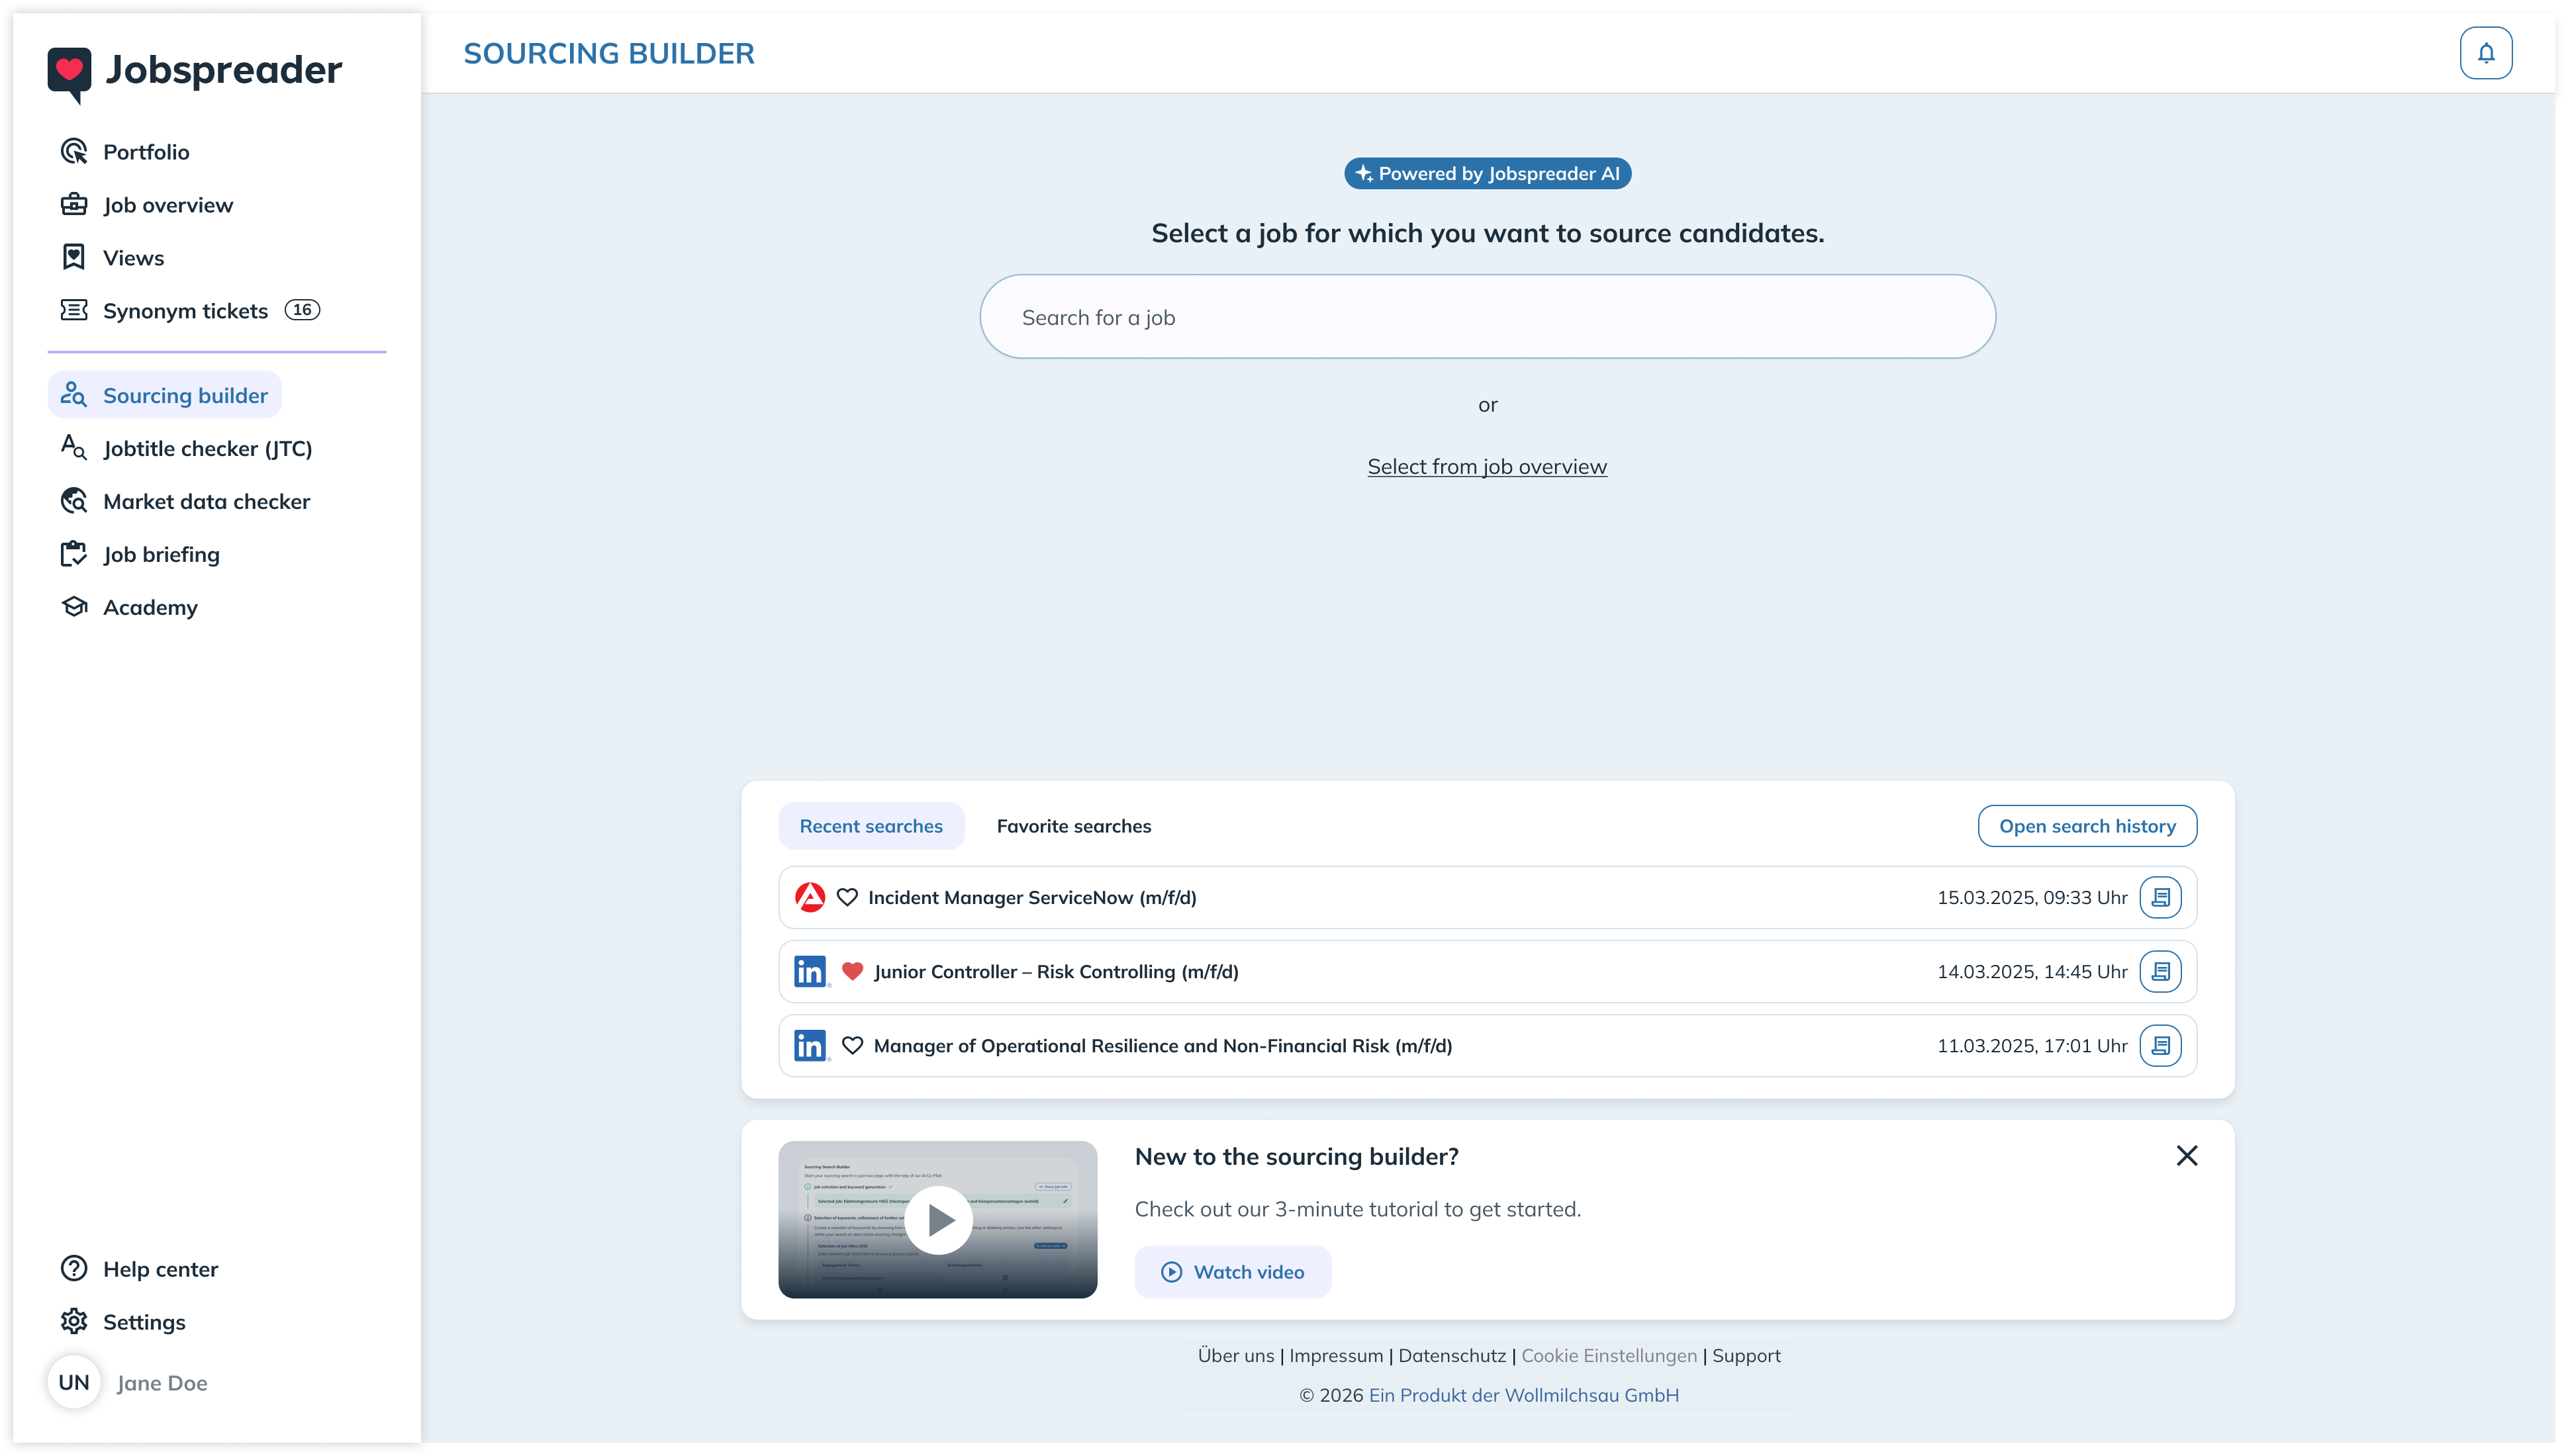Click Powered by Jobspreader AI badge
This screenshot has width=2566, height=1456.
(1487, 174)
